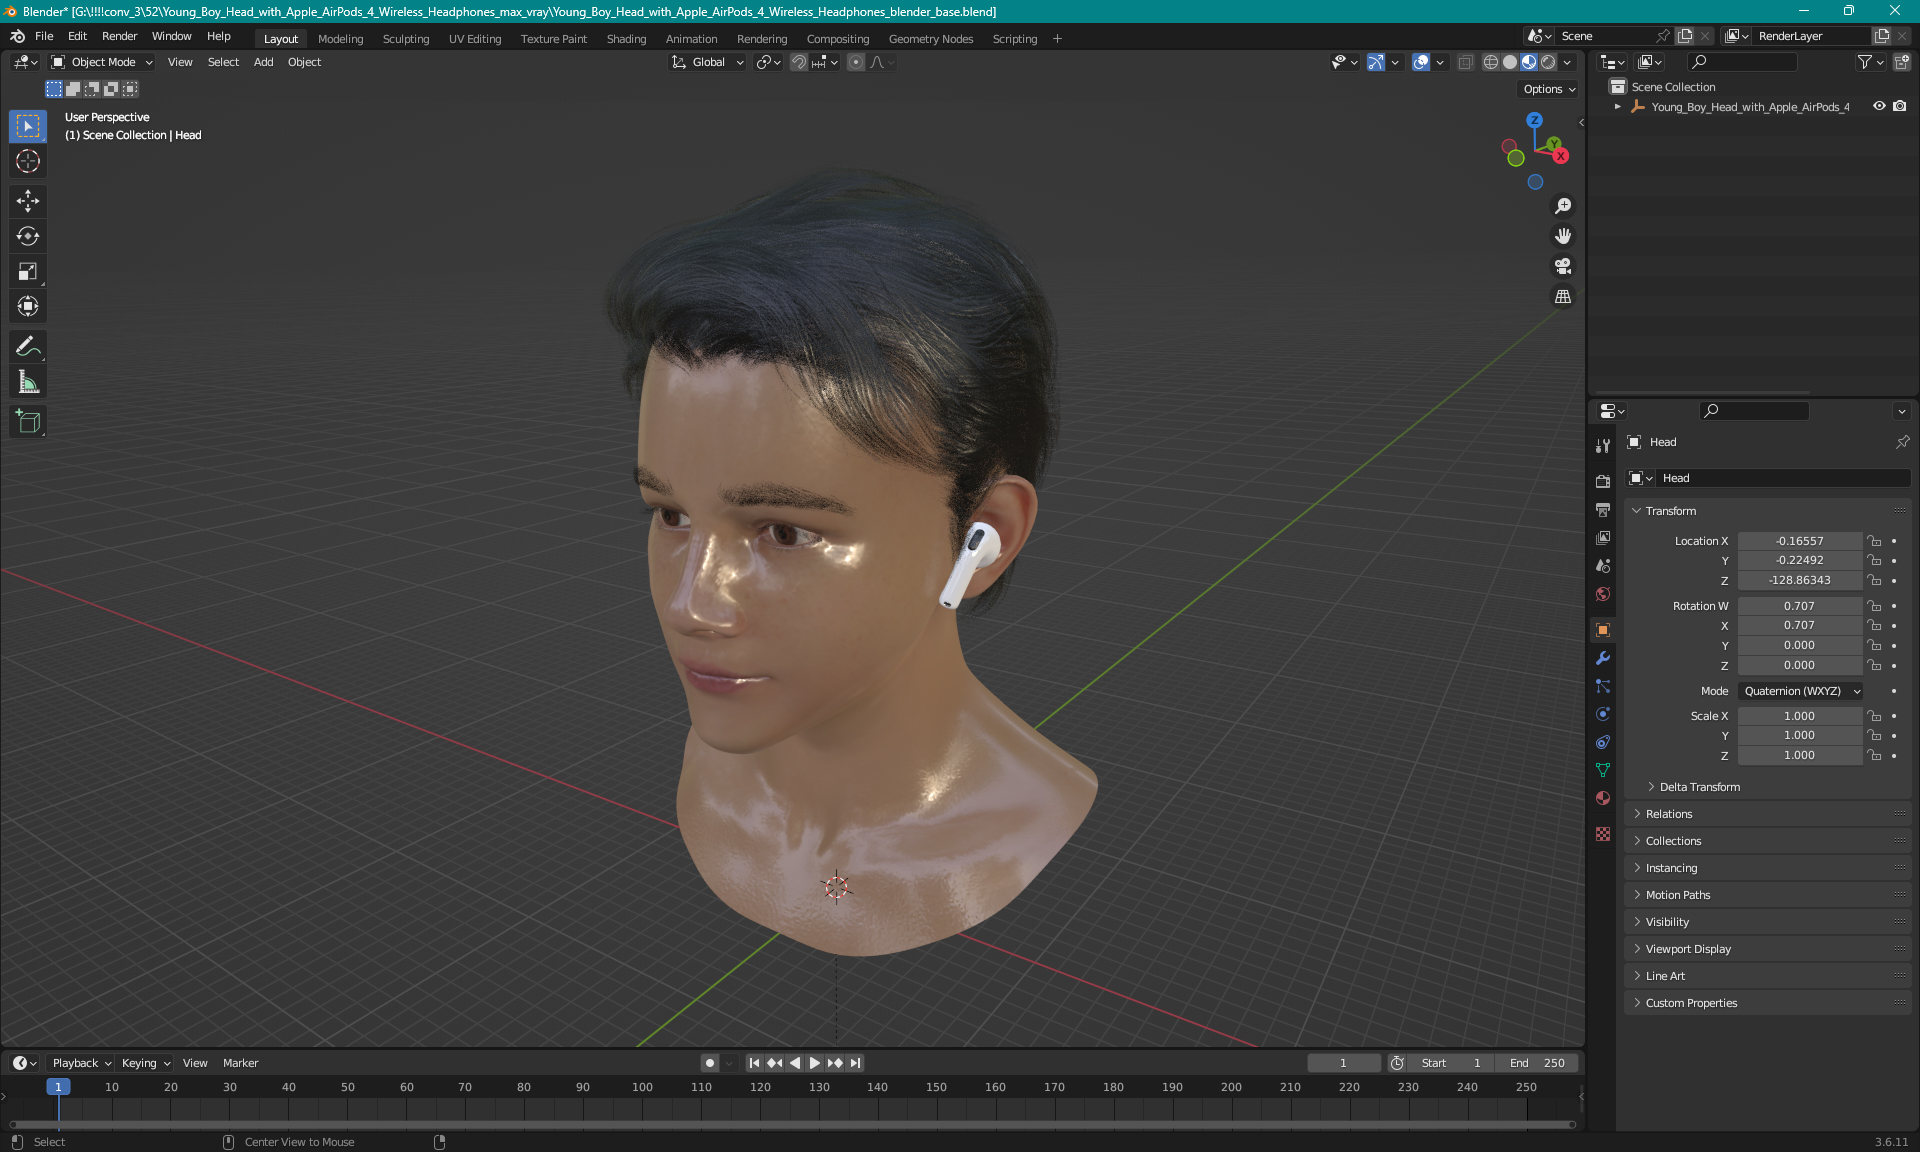Open the File menu
1920x1152 pixels.
click(x=44, y=36)
